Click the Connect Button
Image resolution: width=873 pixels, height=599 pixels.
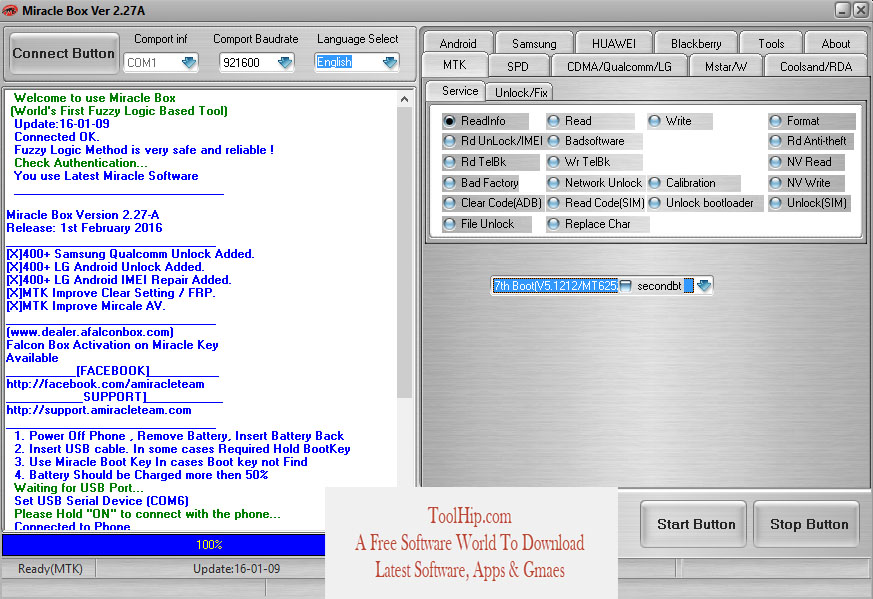(x=63, y=53)
